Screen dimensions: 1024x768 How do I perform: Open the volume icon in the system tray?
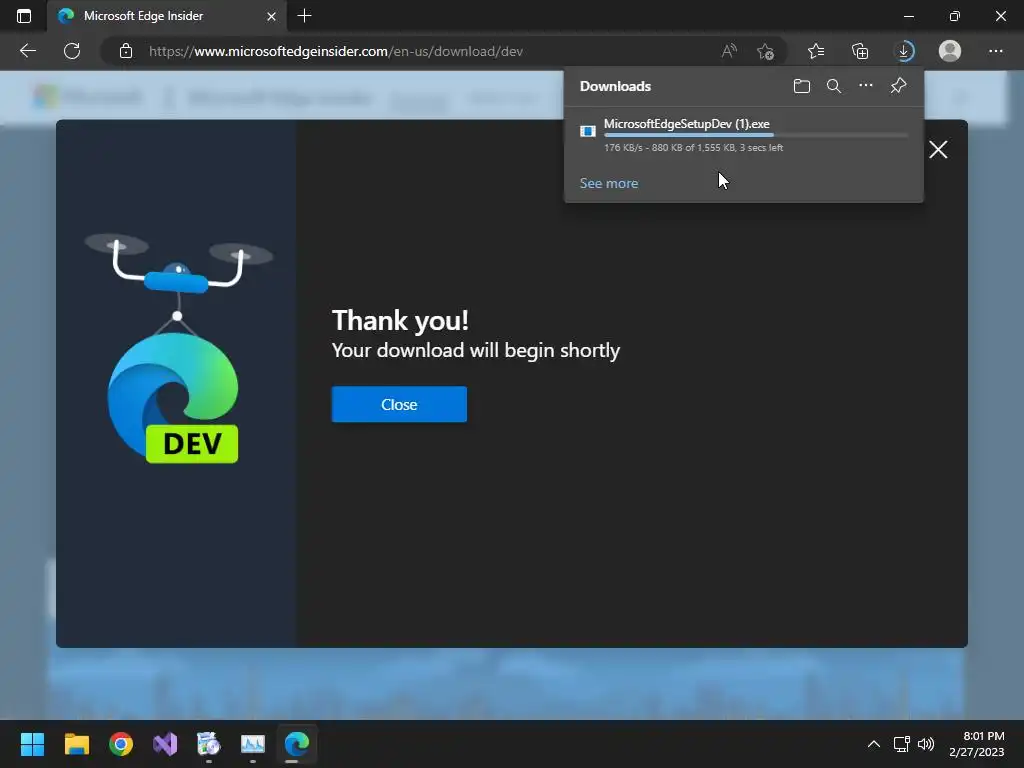point(926,744)
